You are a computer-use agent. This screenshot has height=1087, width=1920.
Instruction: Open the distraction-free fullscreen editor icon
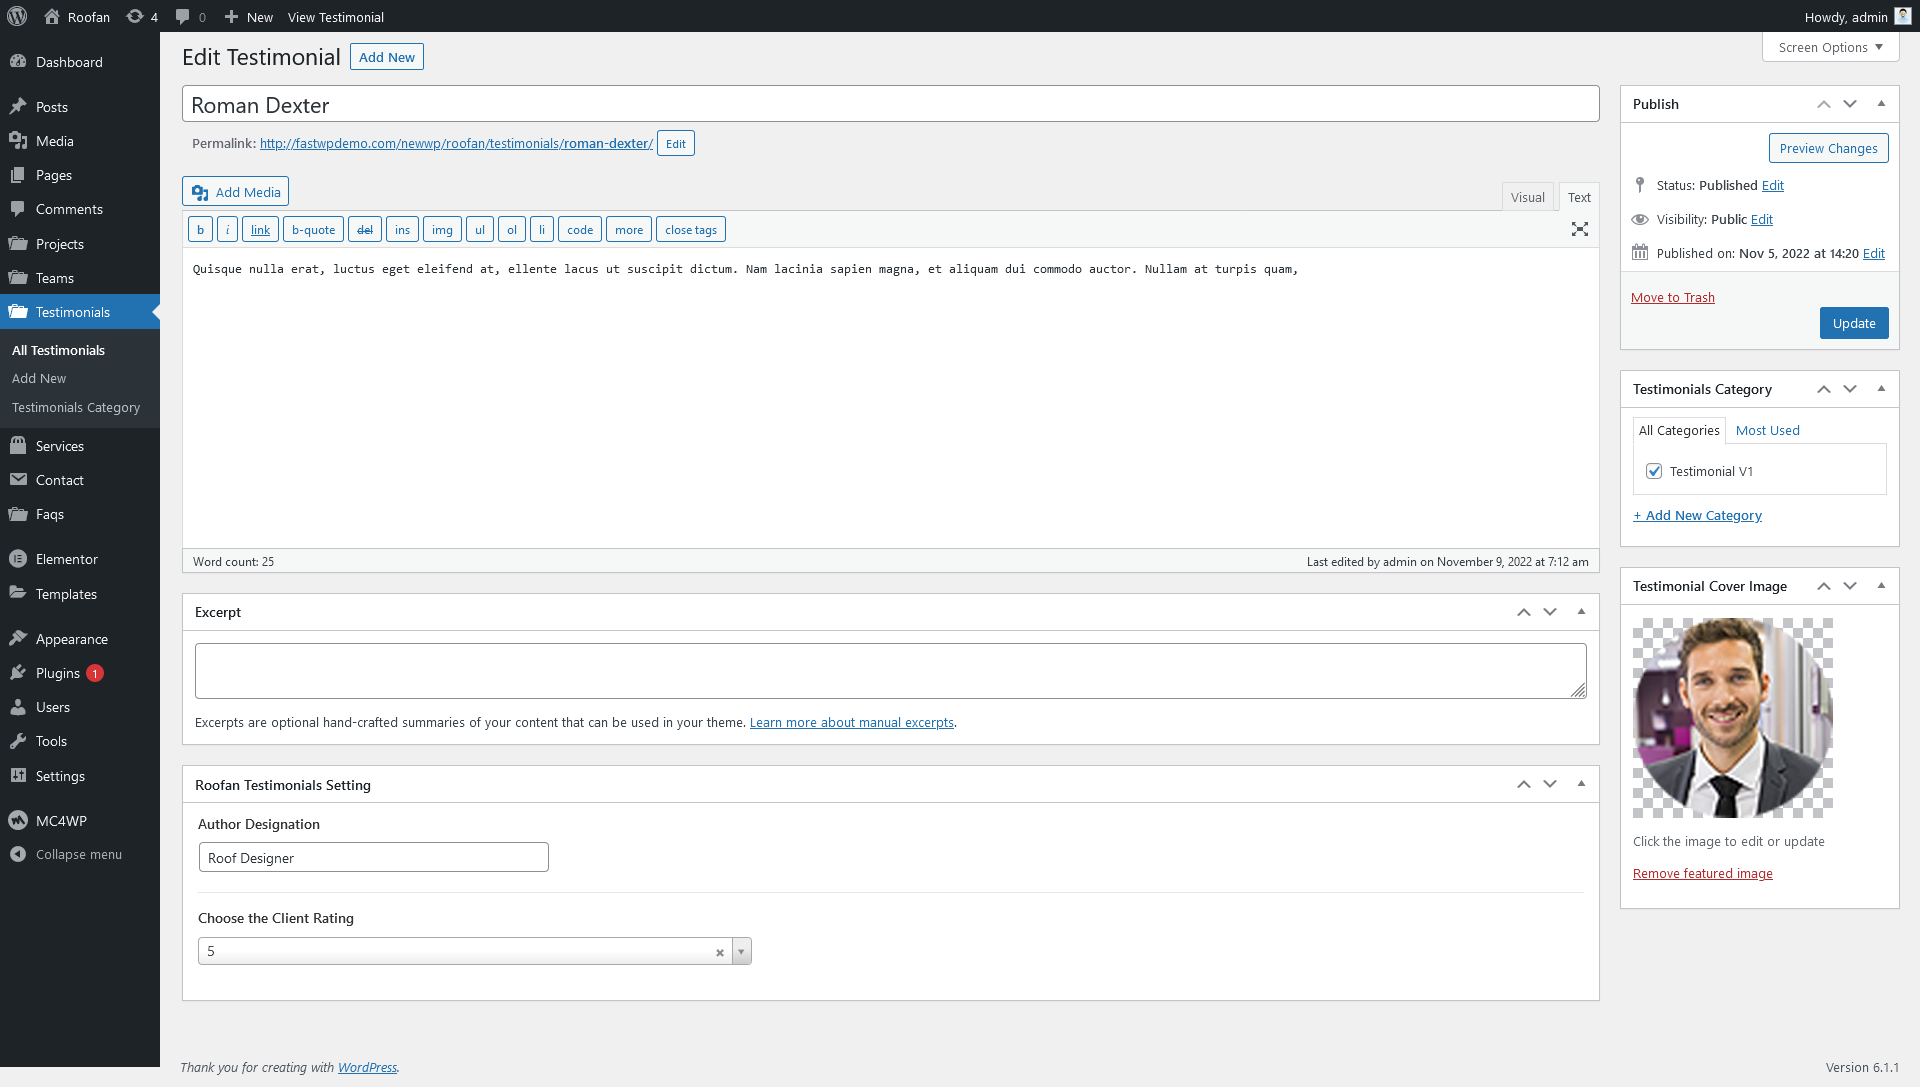coord(1579,229)
